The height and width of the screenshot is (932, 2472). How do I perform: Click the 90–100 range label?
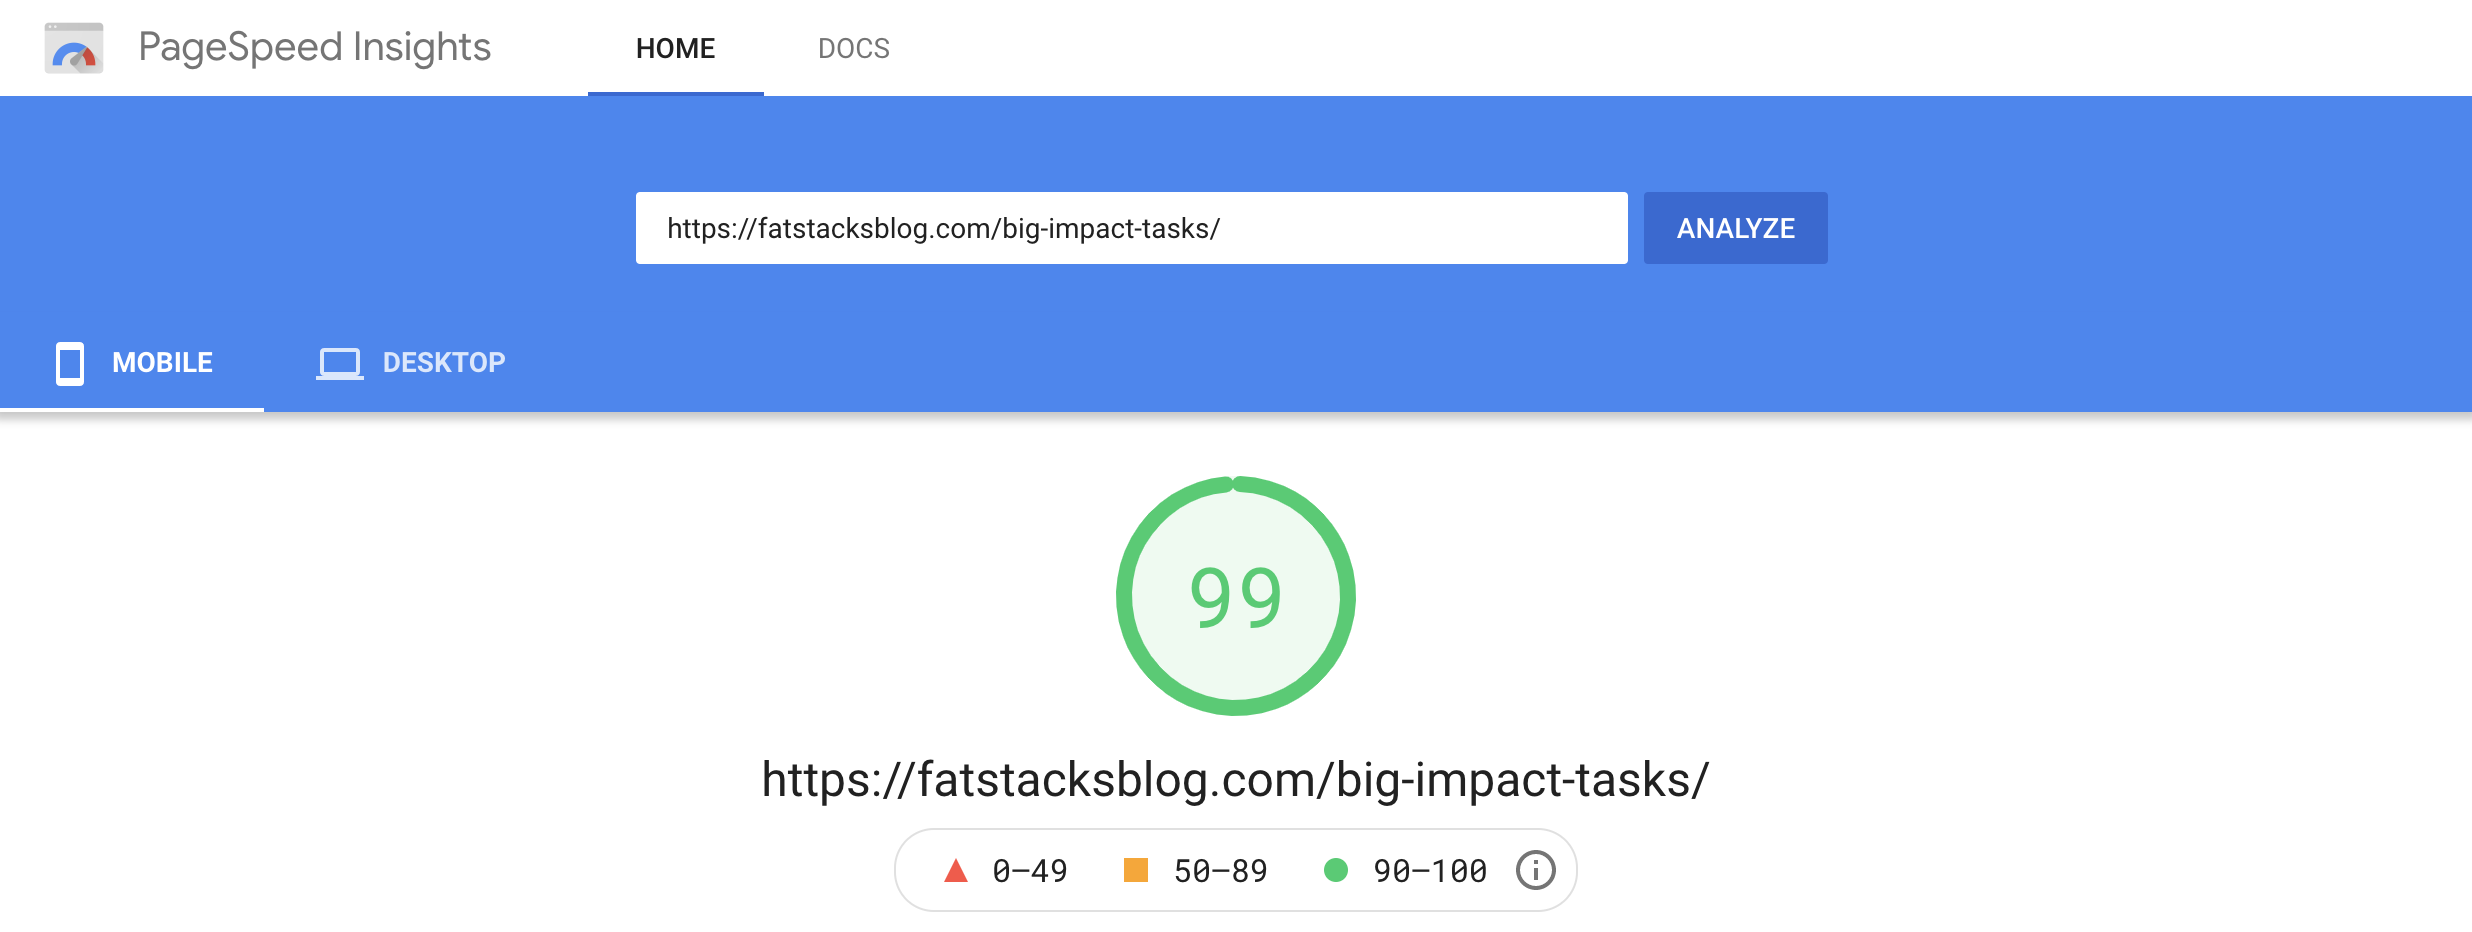click(x=1429, y=871)
